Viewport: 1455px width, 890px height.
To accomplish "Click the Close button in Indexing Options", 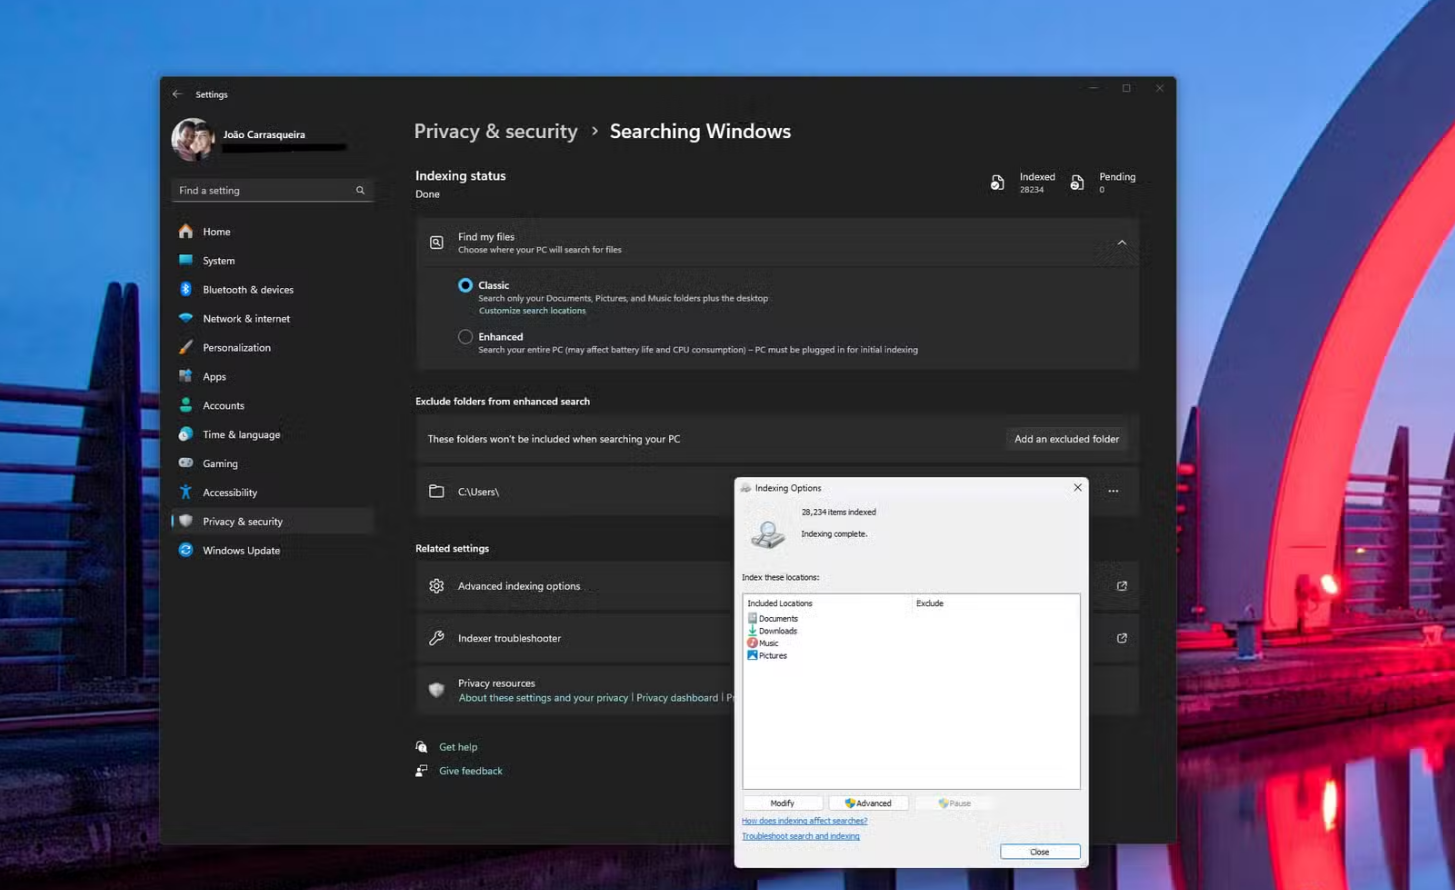I will click(x=1040, y=852).
